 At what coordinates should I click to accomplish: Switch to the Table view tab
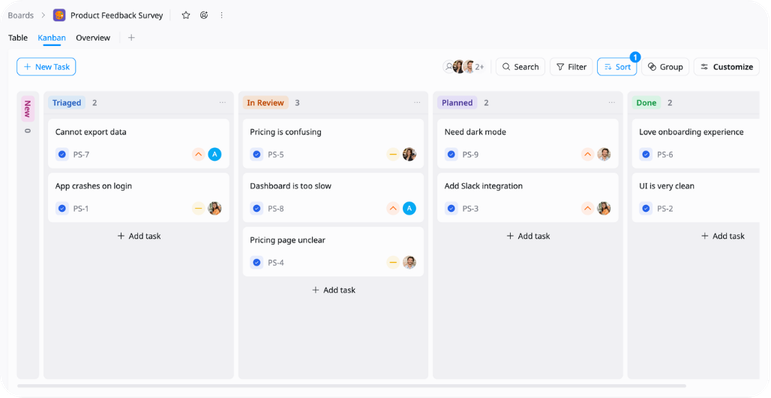click(x=18, y=38)
